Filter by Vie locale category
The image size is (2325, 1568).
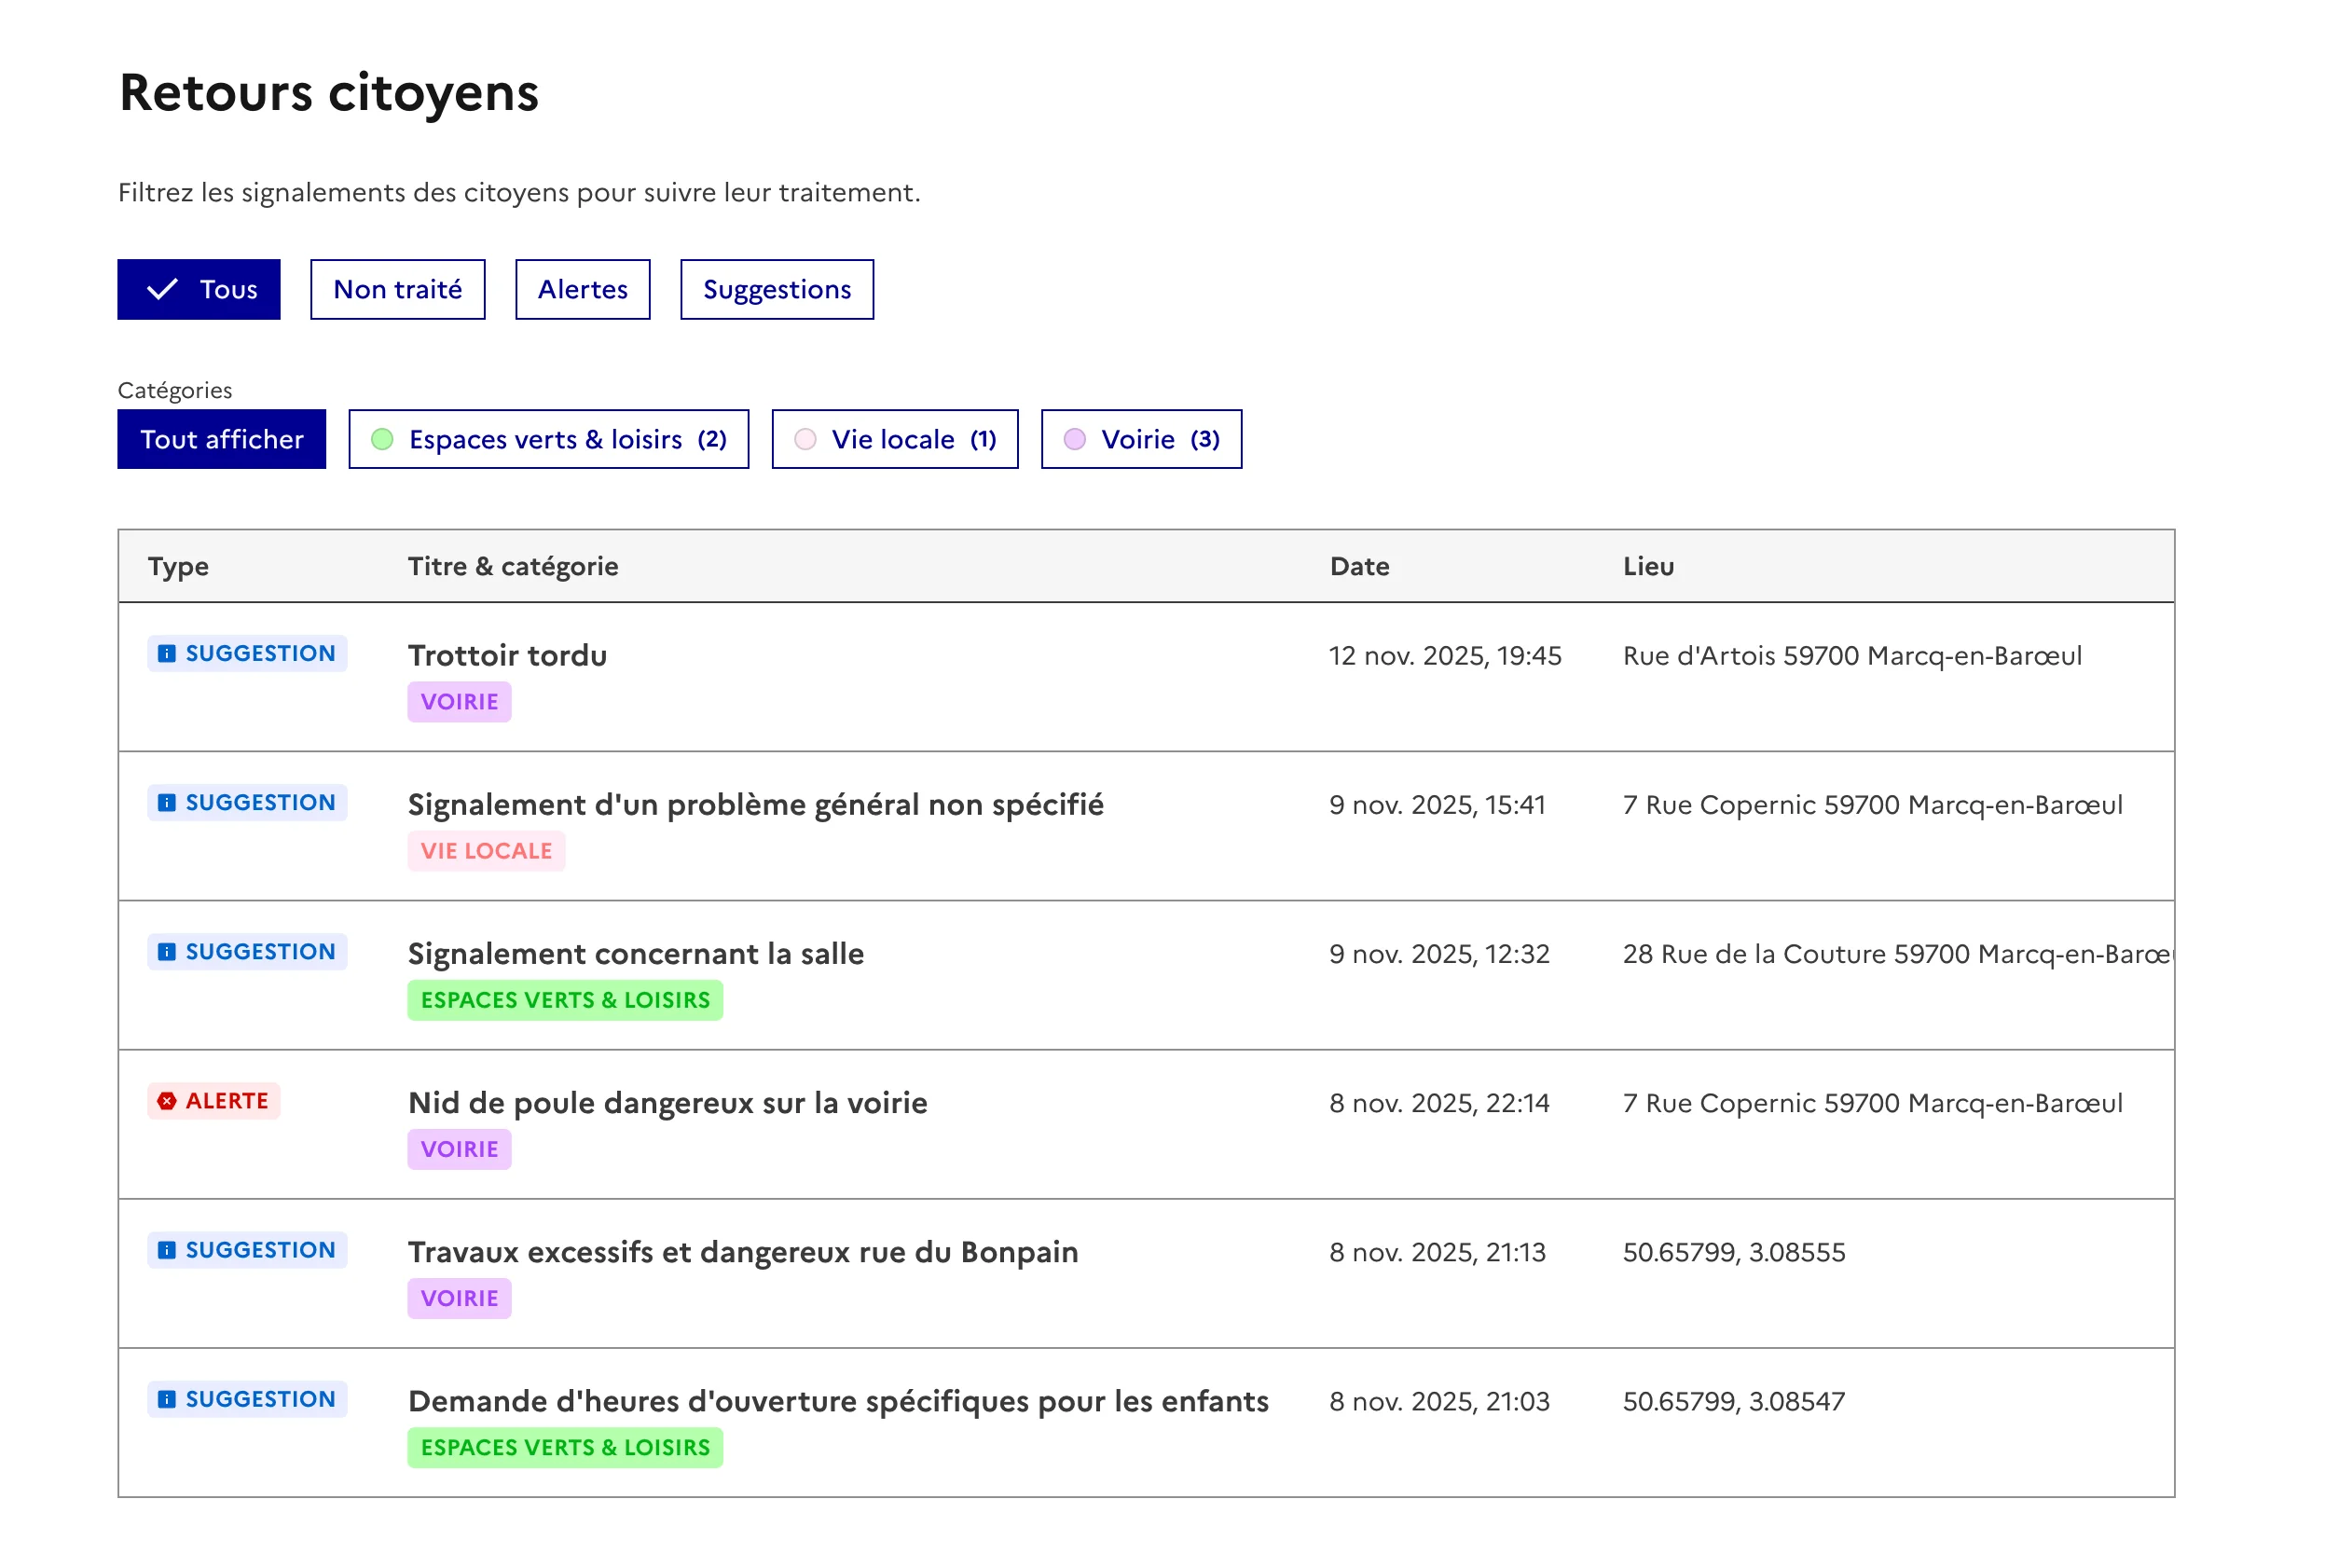click(x=894, y=440)
